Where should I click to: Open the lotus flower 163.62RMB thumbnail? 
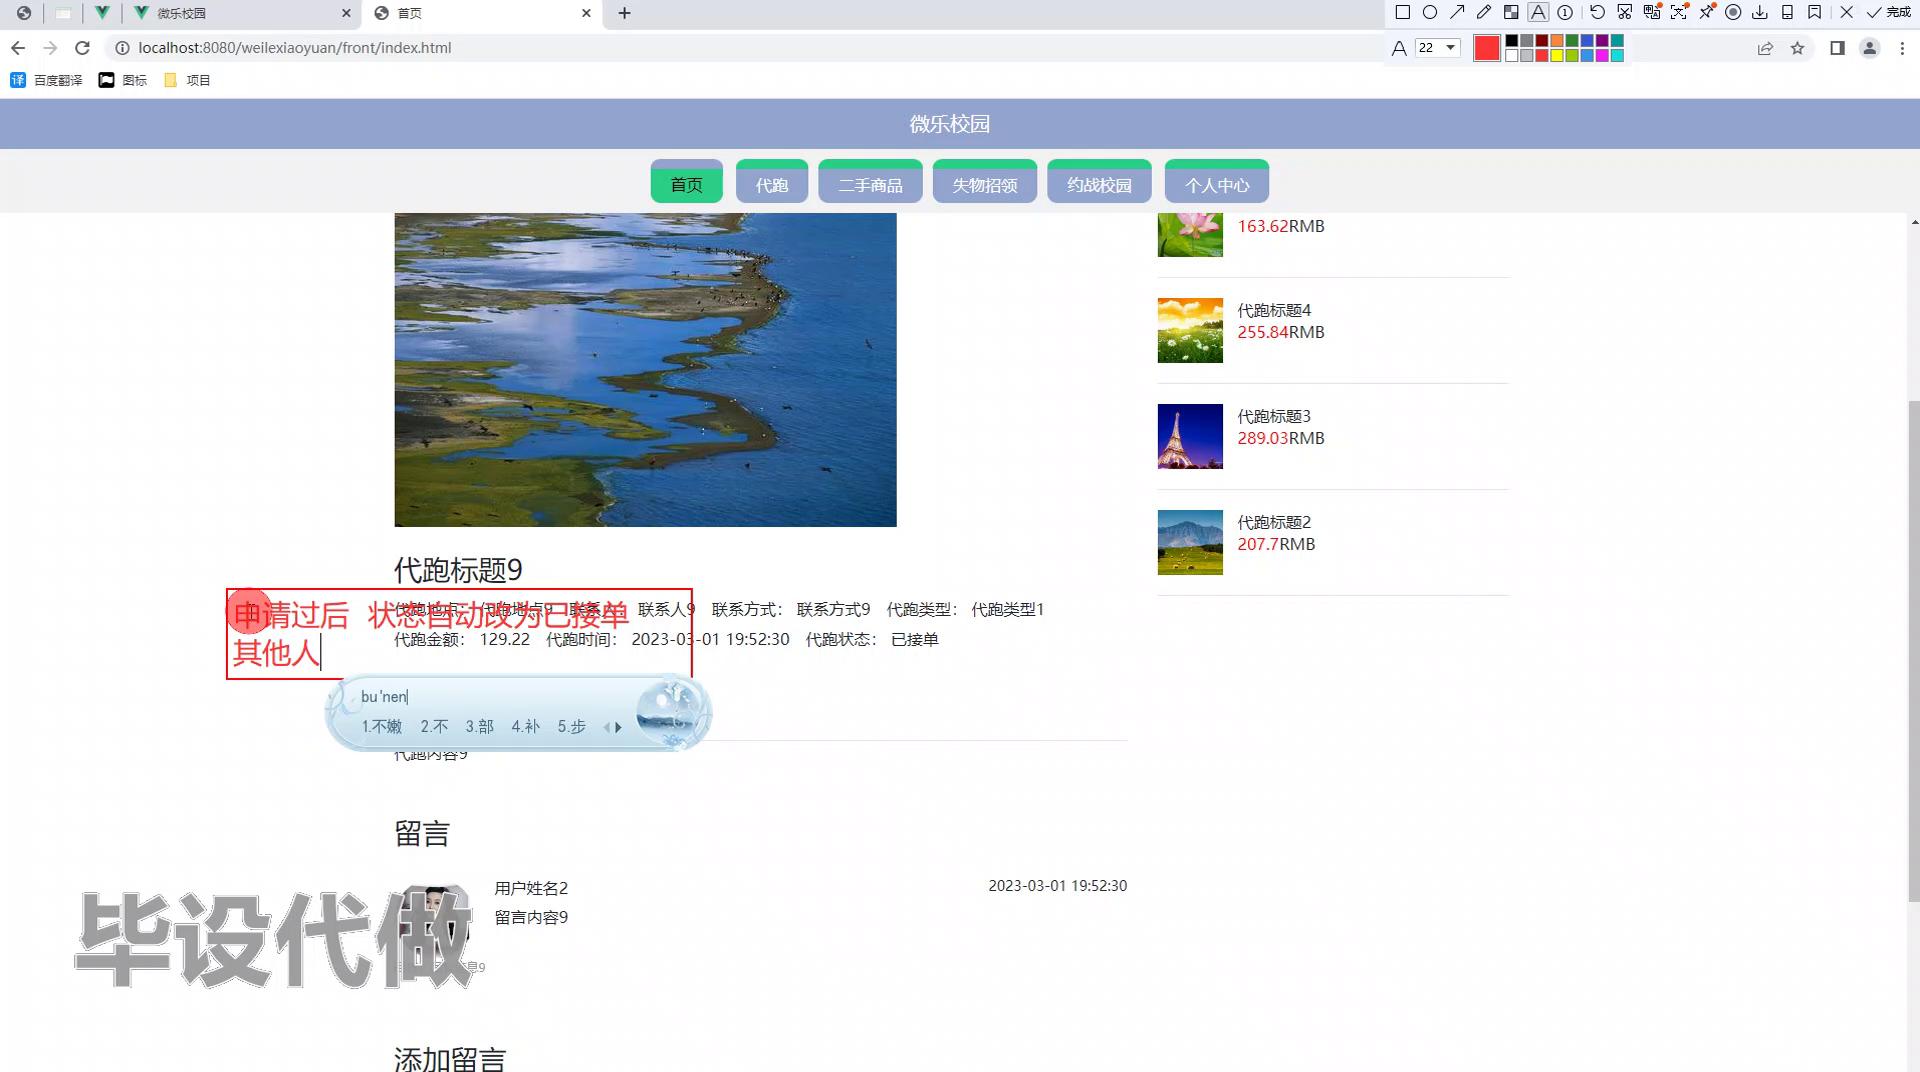tap(1190, 235)
